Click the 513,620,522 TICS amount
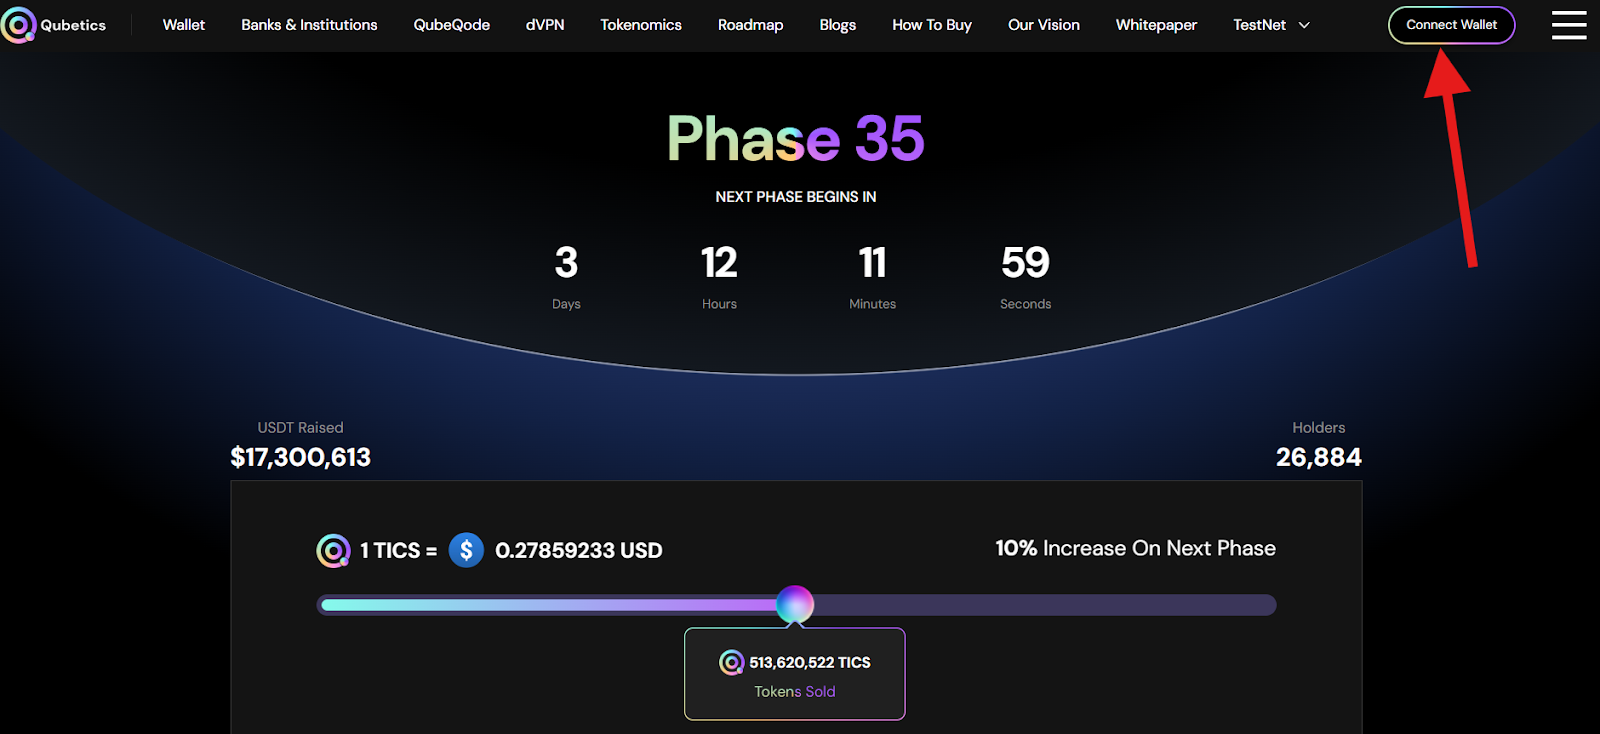This screenshot has height=734, width=1600. click(810, 662)
